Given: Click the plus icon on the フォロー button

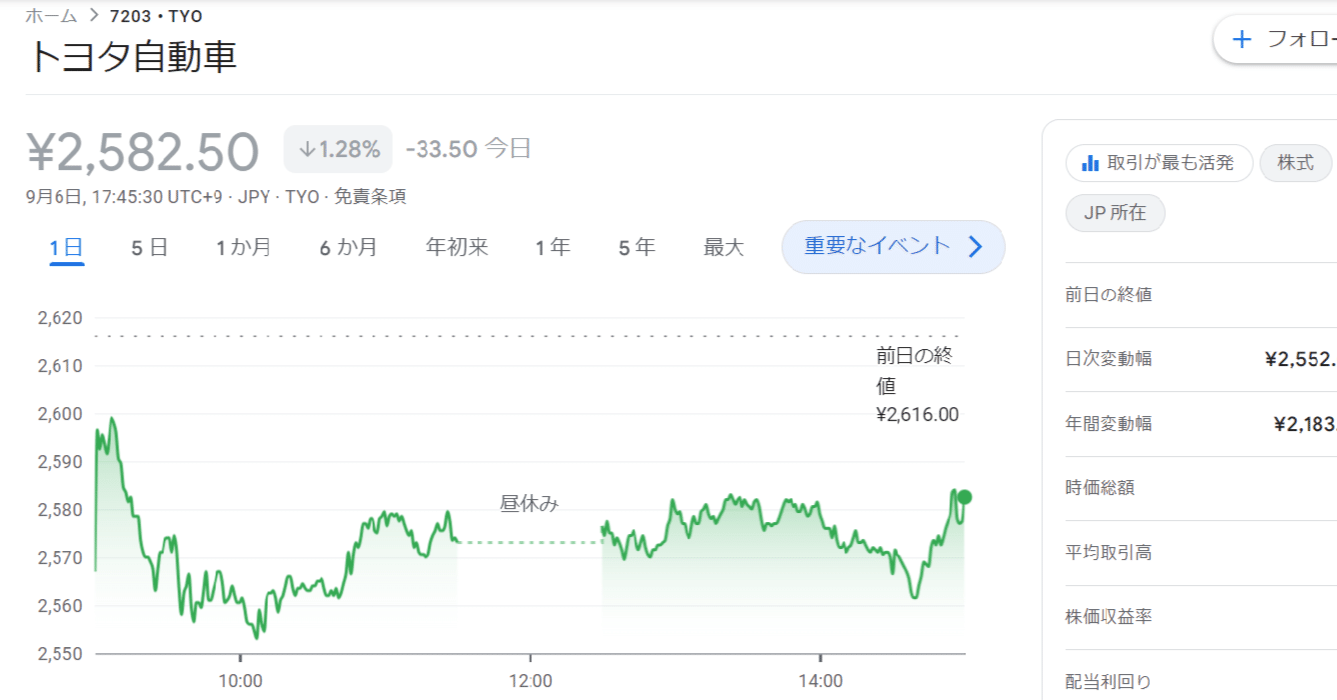Looking at the screenshot, I should (1241, 38).
